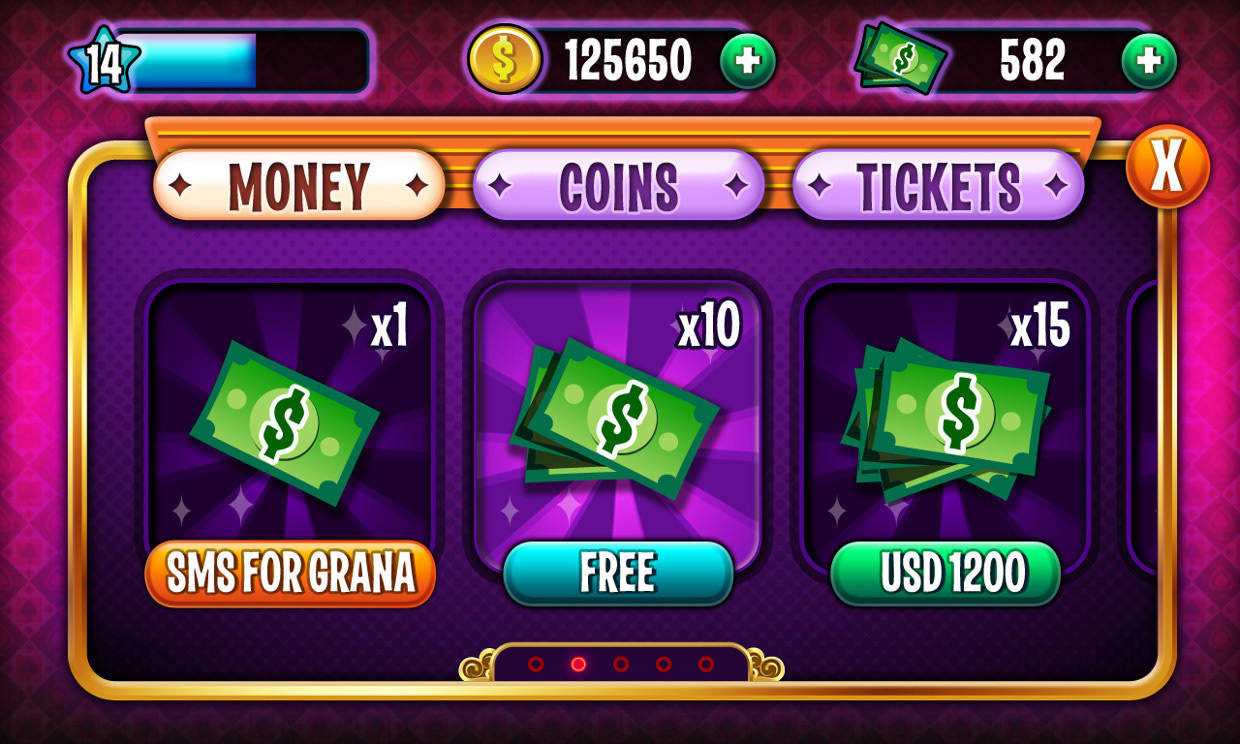Go to first page indicator dot
Screen dimensions: 1240x744
[536, 664]
